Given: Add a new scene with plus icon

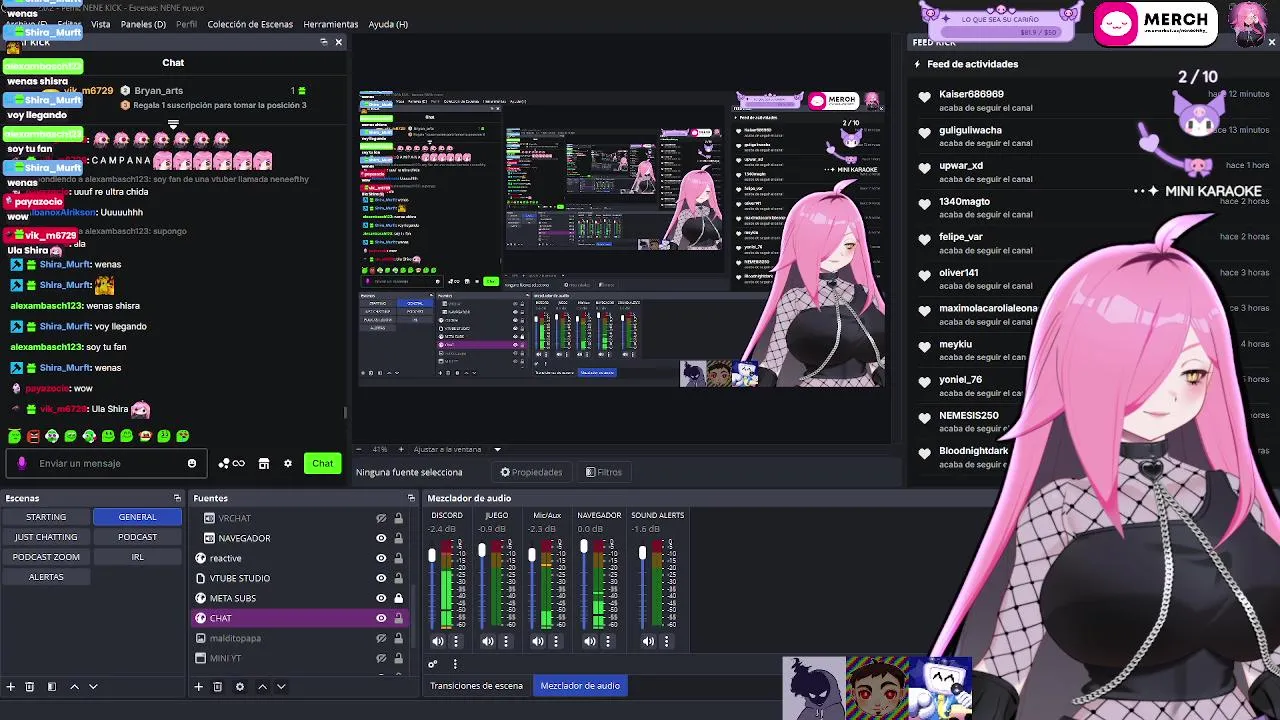Looking at the screenshot, I should coord(10,687).
